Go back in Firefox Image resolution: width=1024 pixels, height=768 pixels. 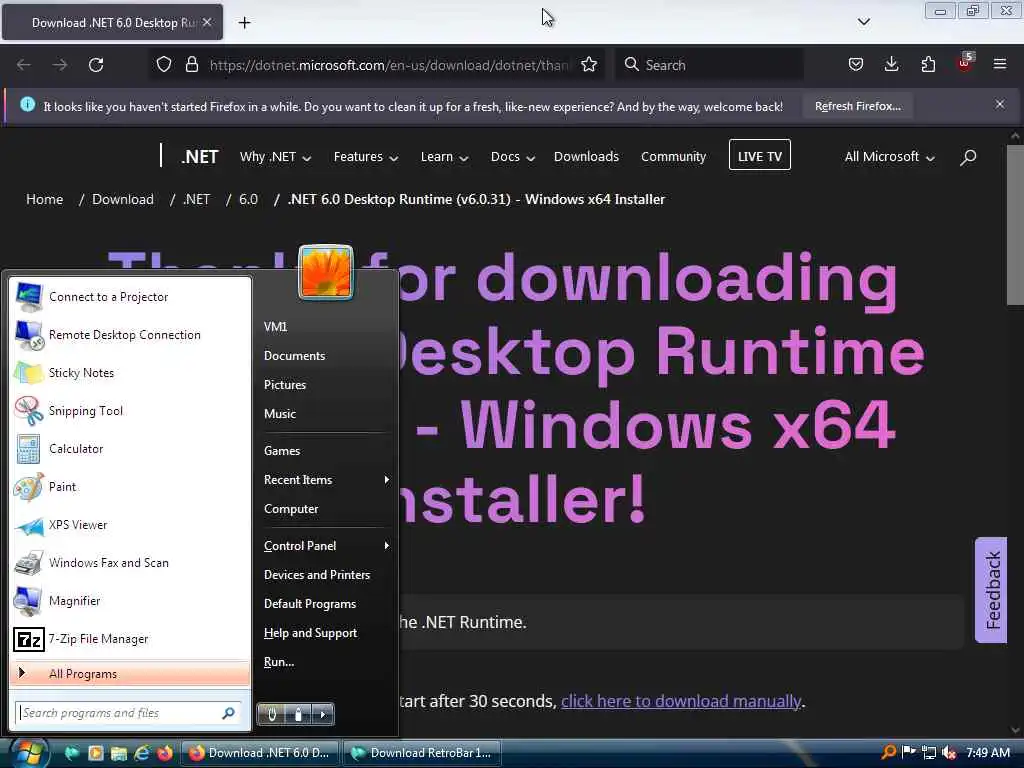point(24,65)
